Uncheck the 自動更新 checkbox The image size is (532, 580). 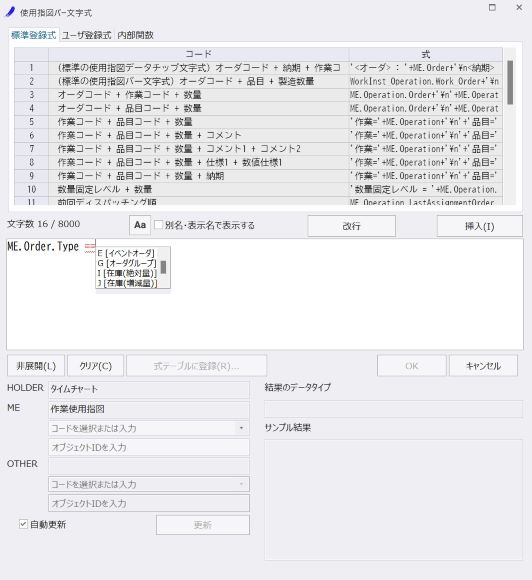23,524
